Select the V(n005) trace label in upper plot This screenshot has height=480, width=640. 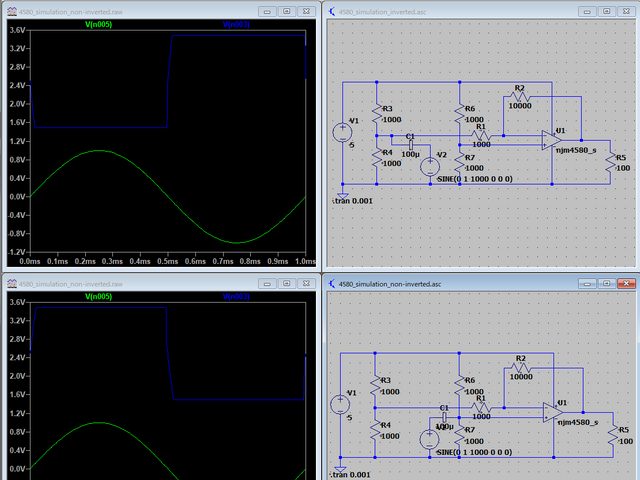98,24
